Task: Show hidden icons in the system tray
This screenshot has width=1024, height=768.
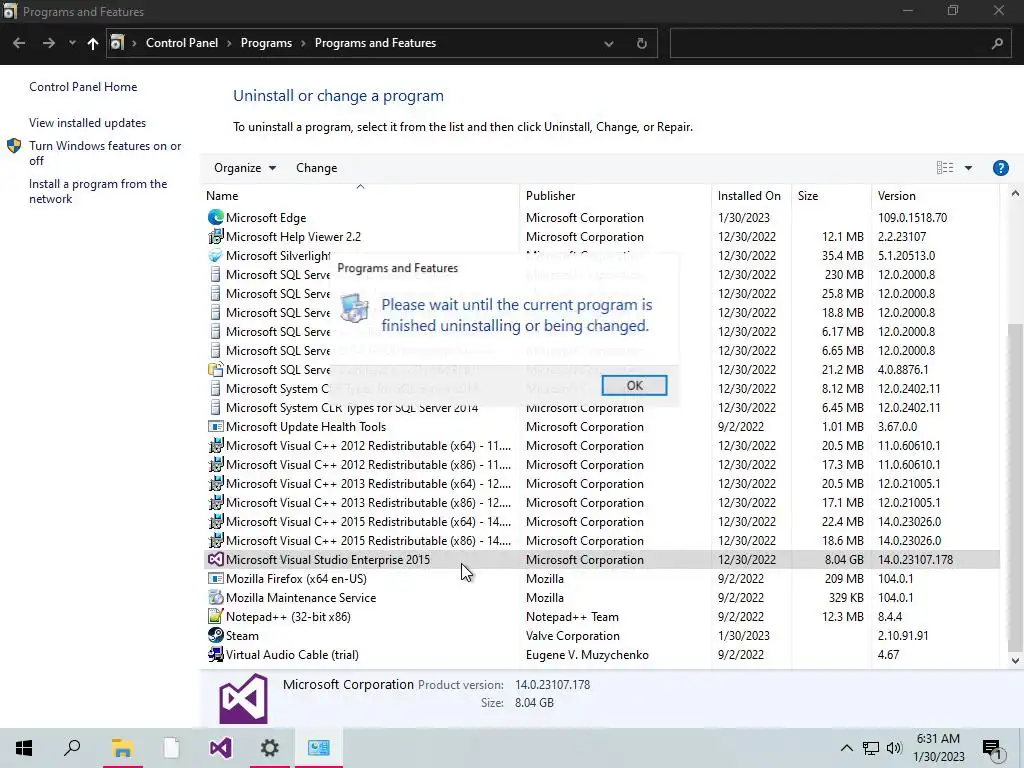Action: (x=846, y=748)
